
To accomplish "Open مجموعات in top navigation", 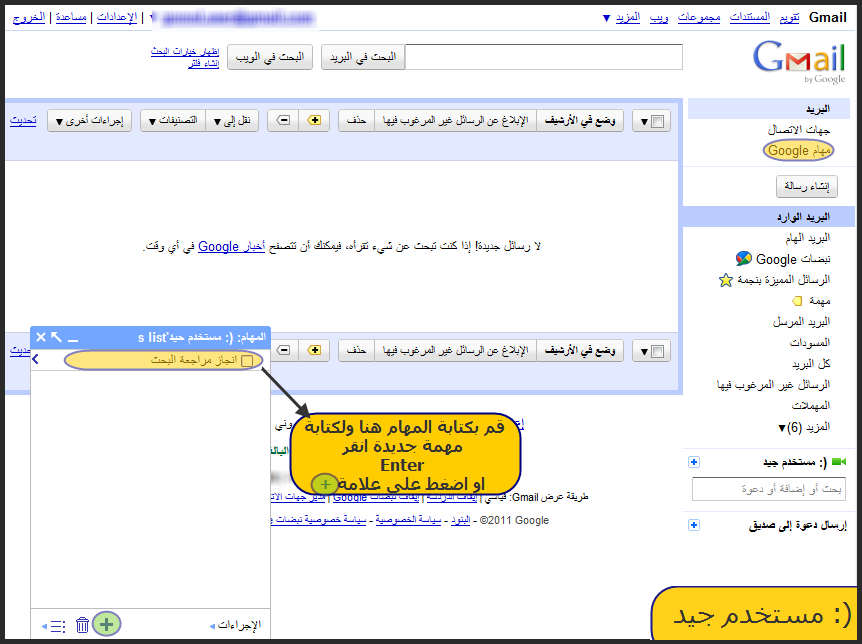I will 699,18.
